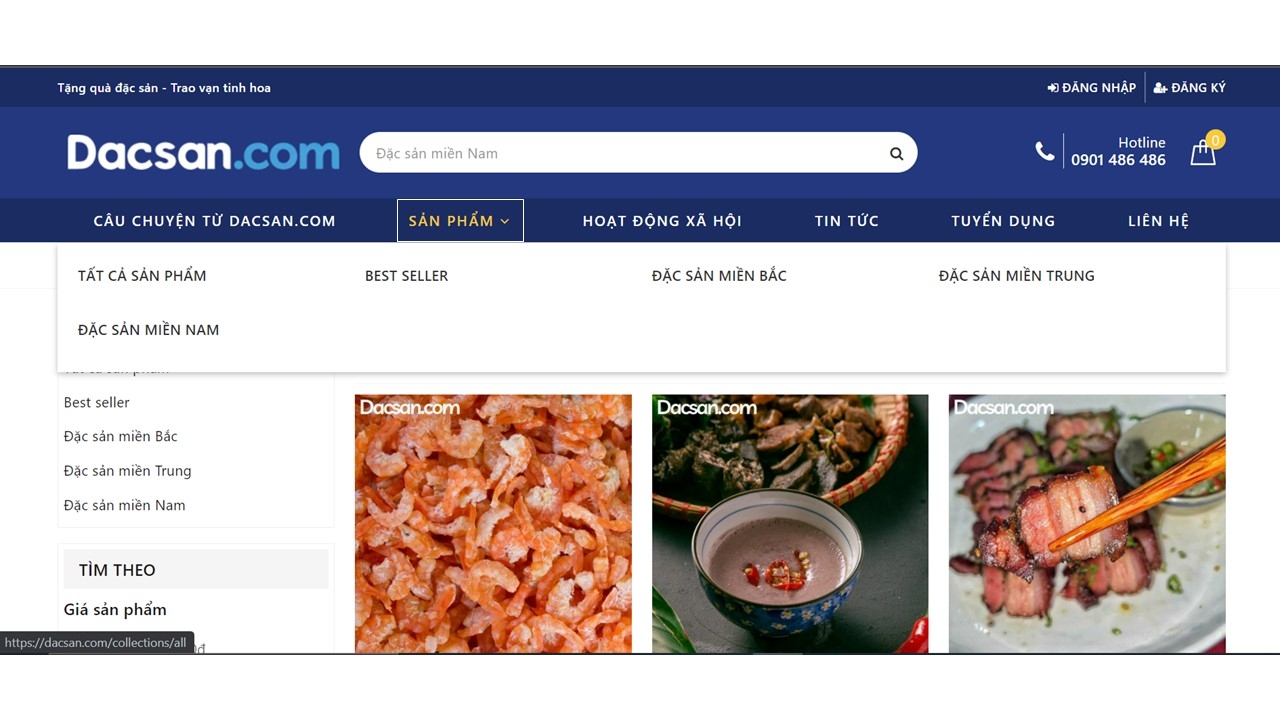The height and width of the screenshot is (720, 1280).
Task: Open the shopping cart icon
Action: [1203, 153]
